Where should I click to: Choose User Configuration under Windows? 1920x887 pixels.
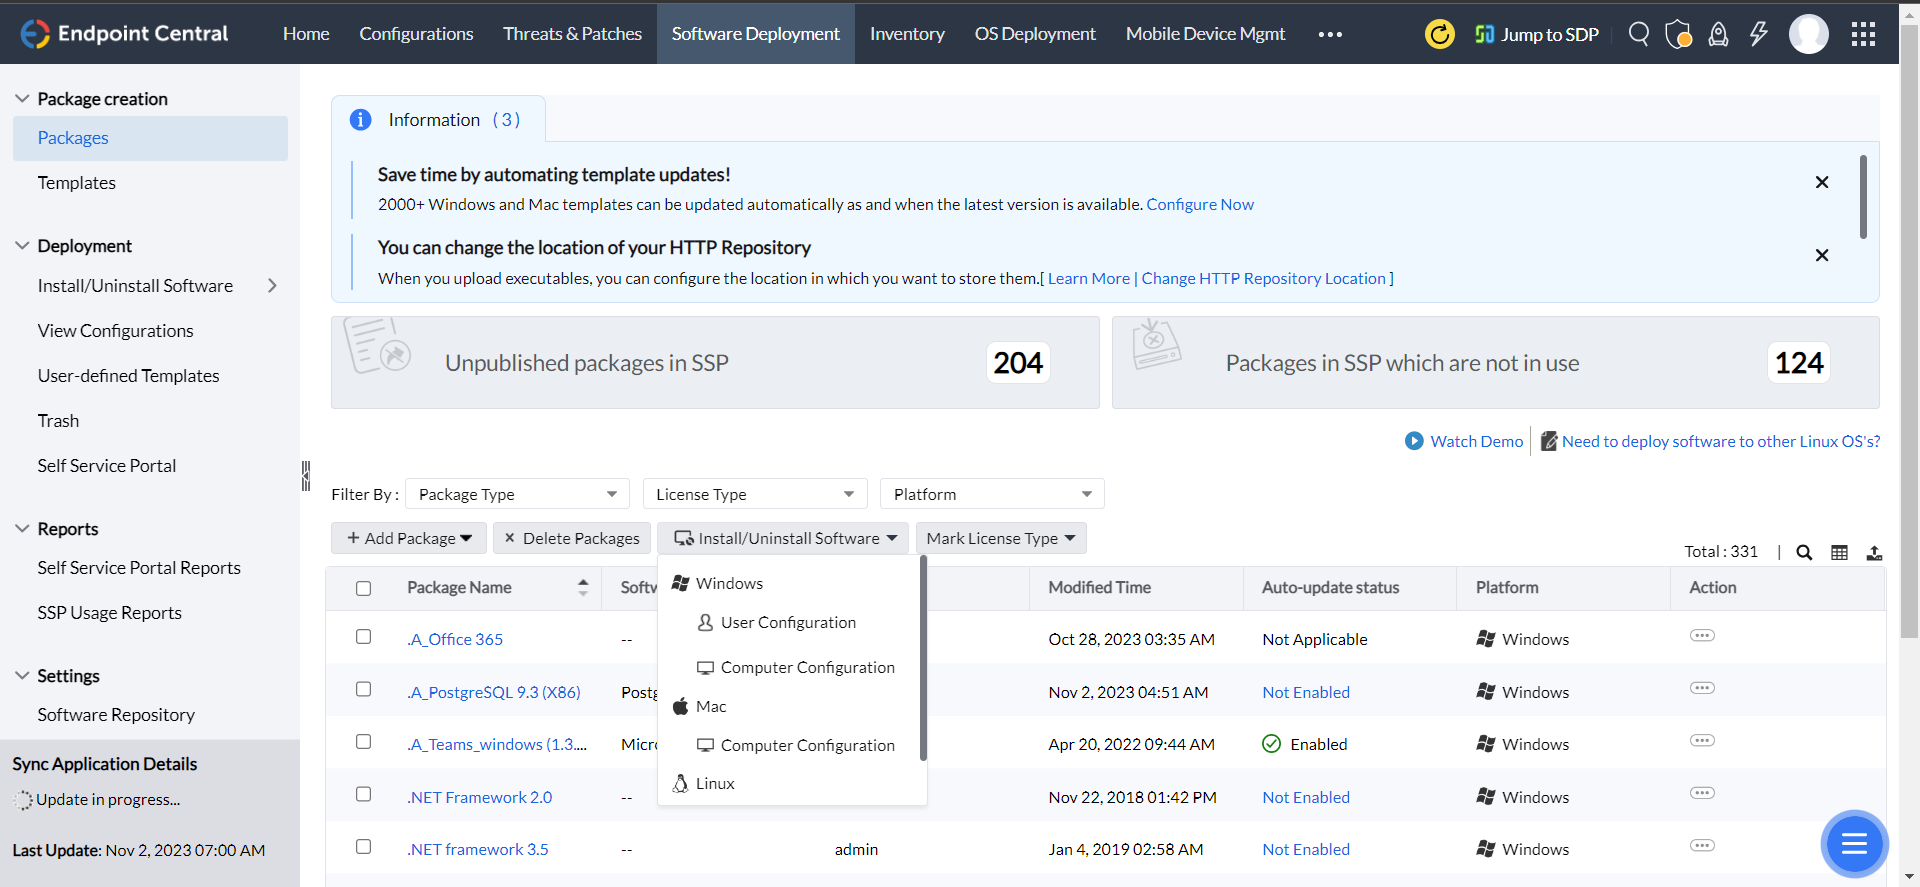pyautogui.click(x=788, y=622)
